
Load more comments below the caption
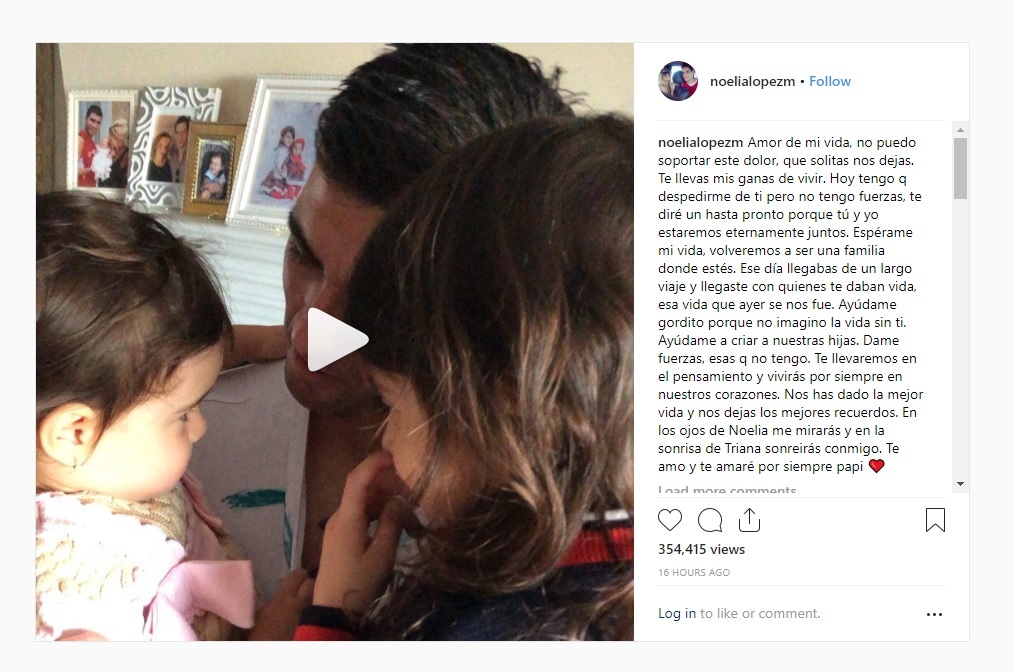point(727,490)
